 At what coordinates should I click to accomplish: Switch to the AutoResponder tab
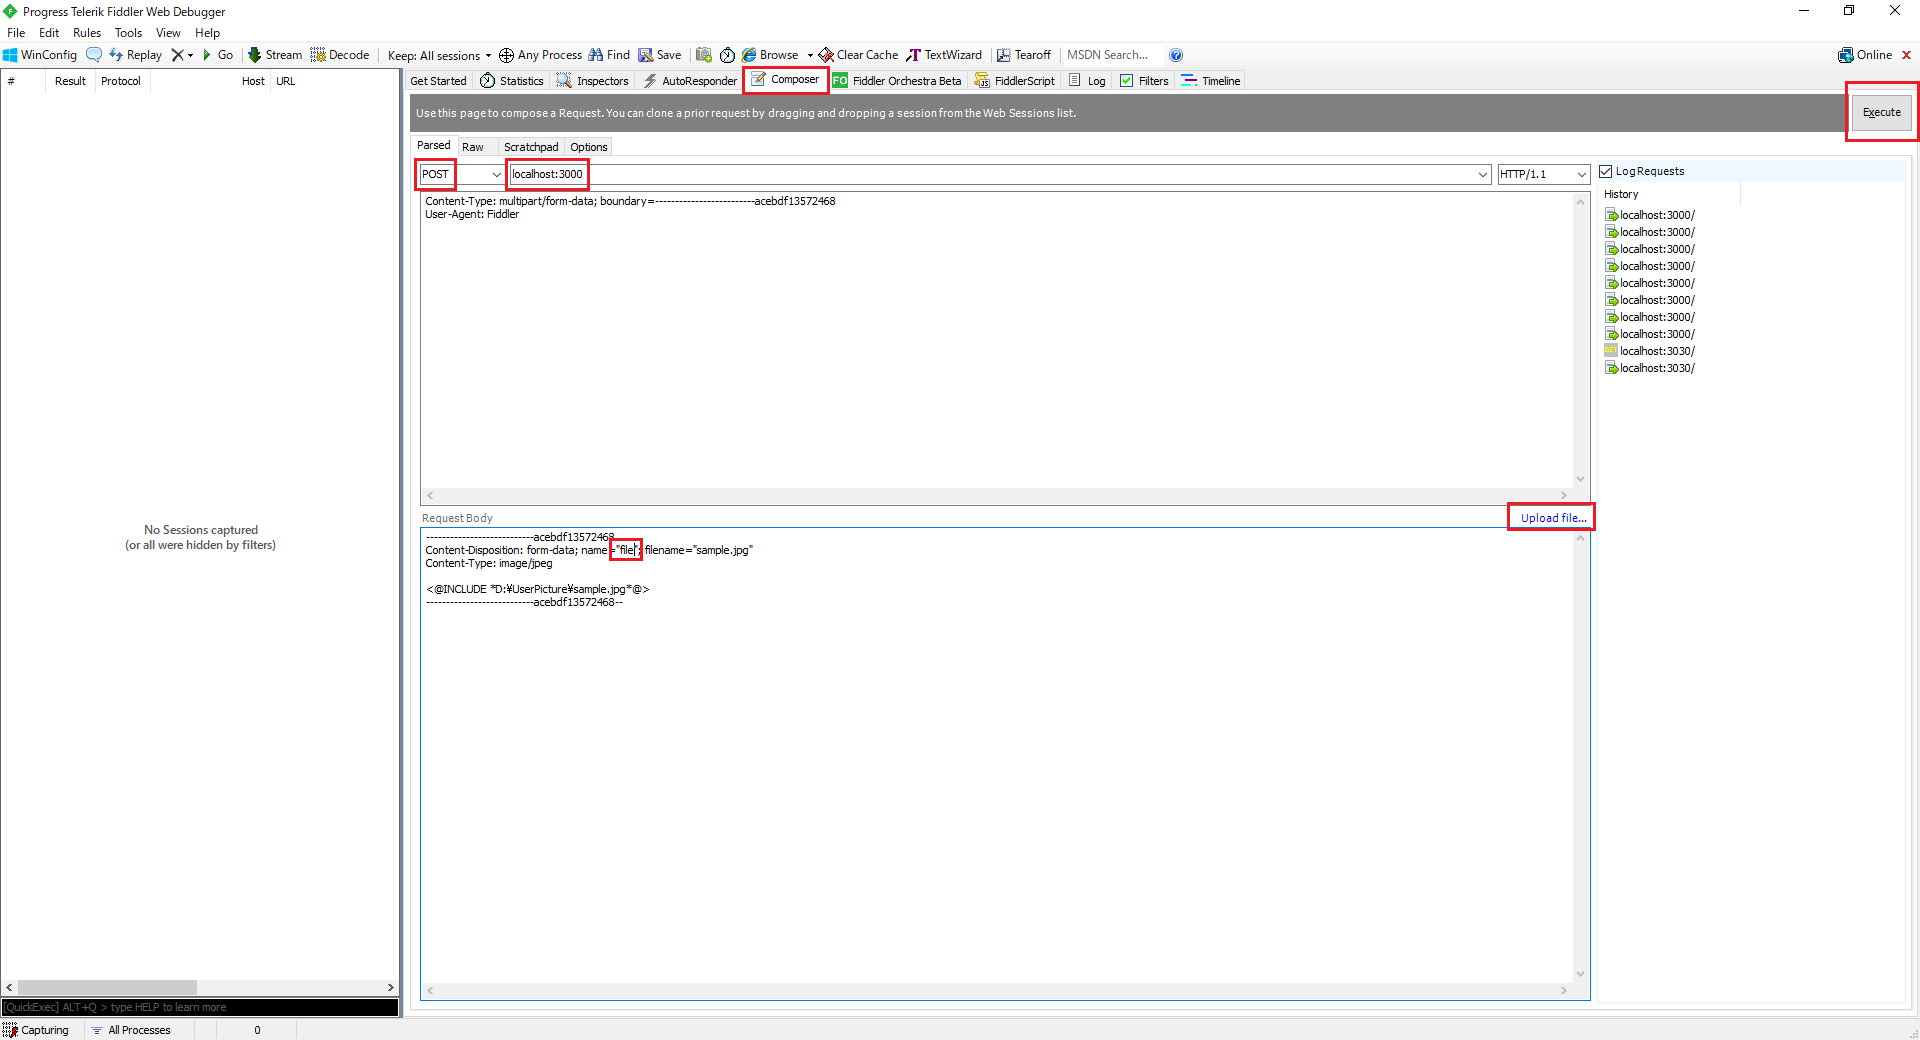pos(690,81)
